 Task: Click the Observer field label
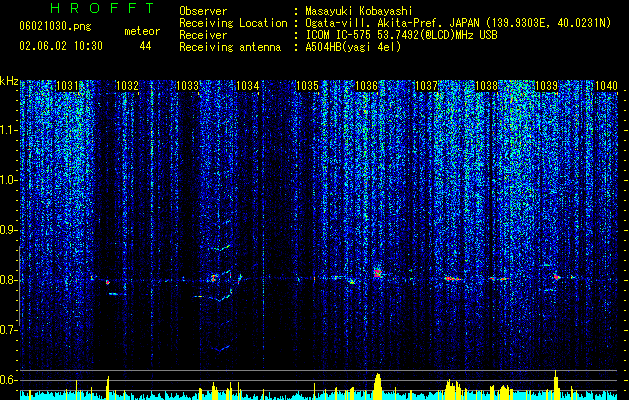[x=203, y=11]
